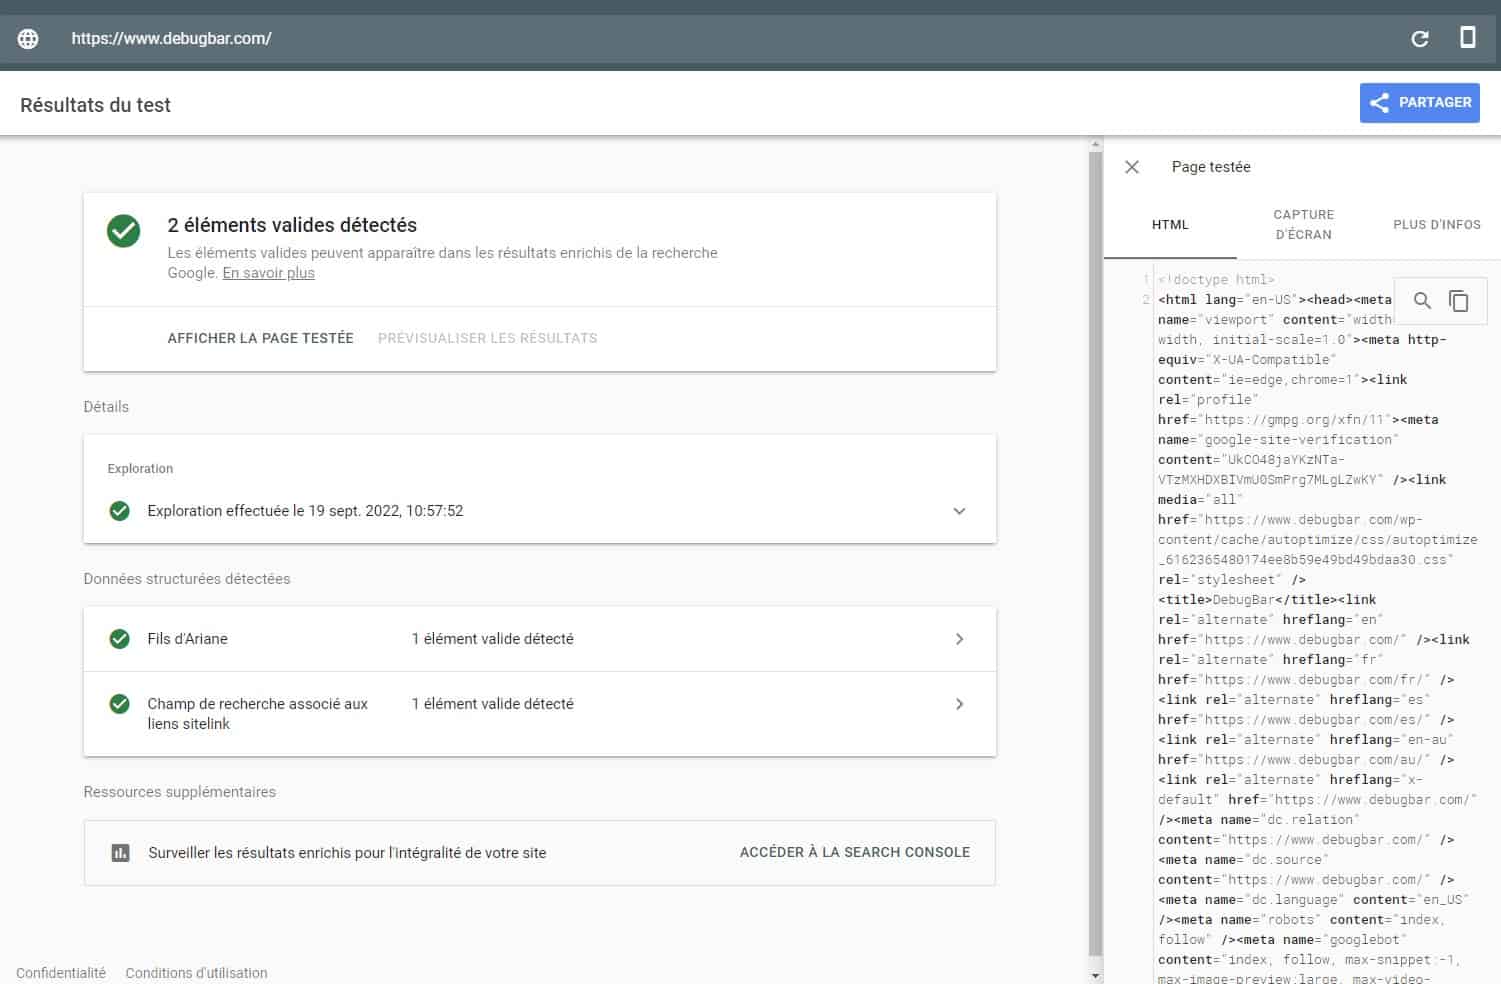Switch to the CAPTURE D'ÉCRAN tab
Screen dimensions: 1501x984
1304,224
